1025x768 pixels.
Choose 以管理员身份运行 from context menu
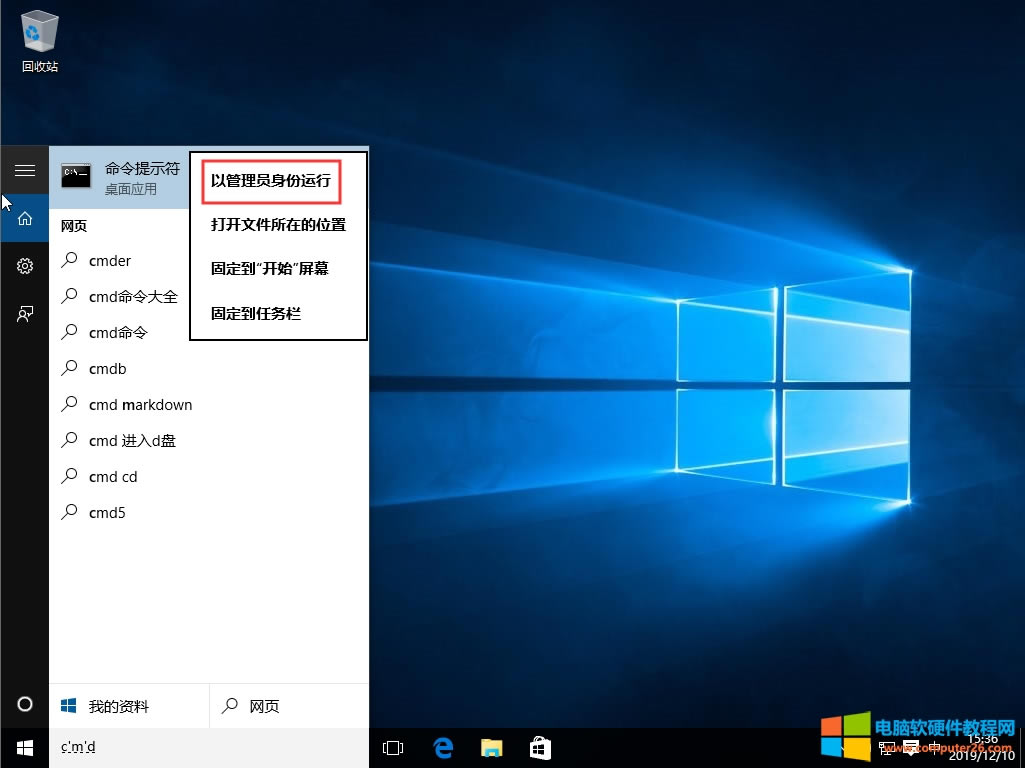pos(270,182)
